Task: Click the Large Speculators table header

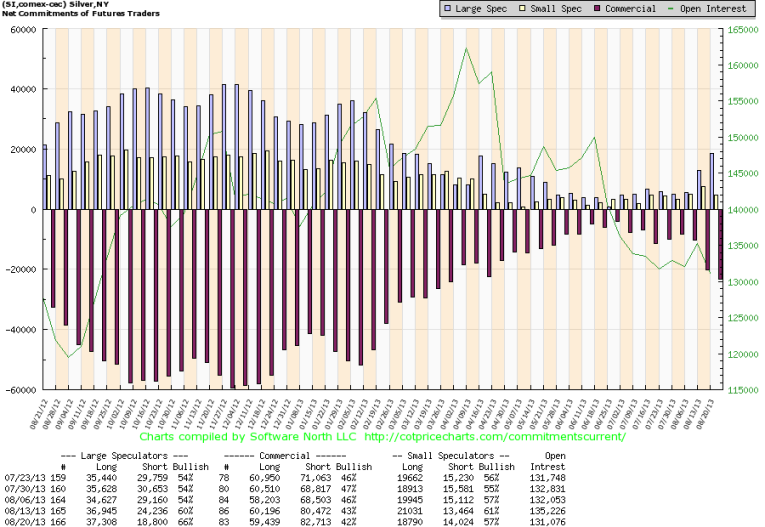Action: [124, 455]
